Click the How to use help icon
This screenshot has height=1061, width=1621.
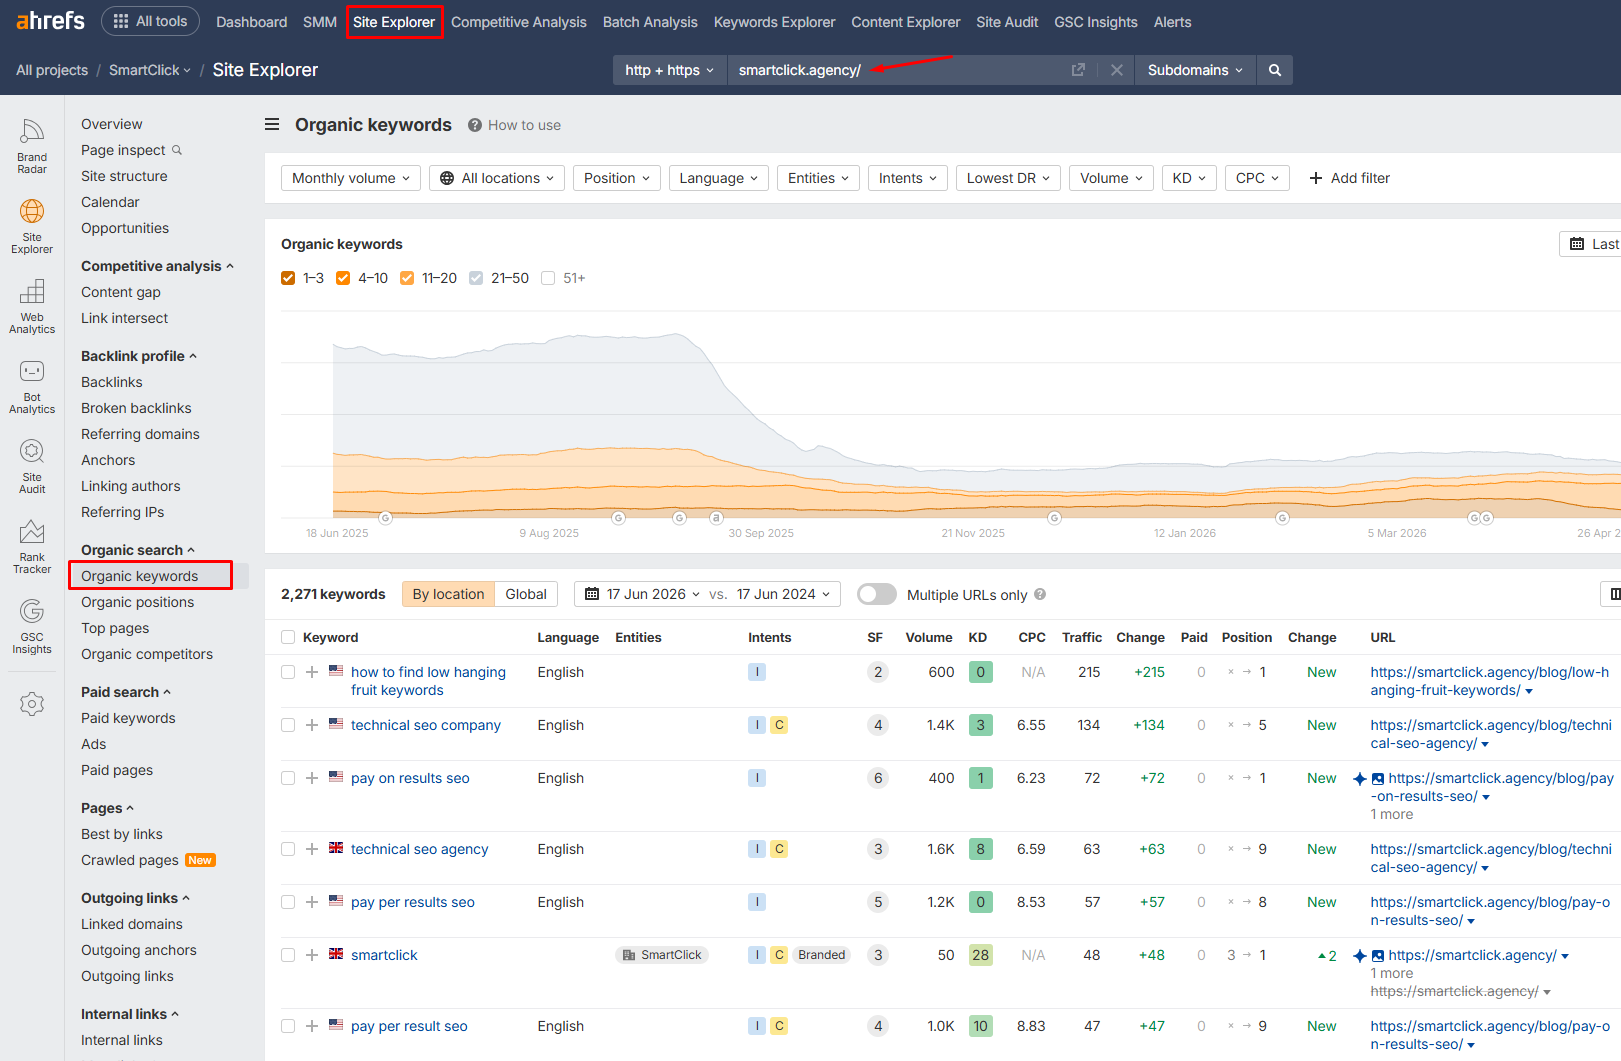coord(475,125)
